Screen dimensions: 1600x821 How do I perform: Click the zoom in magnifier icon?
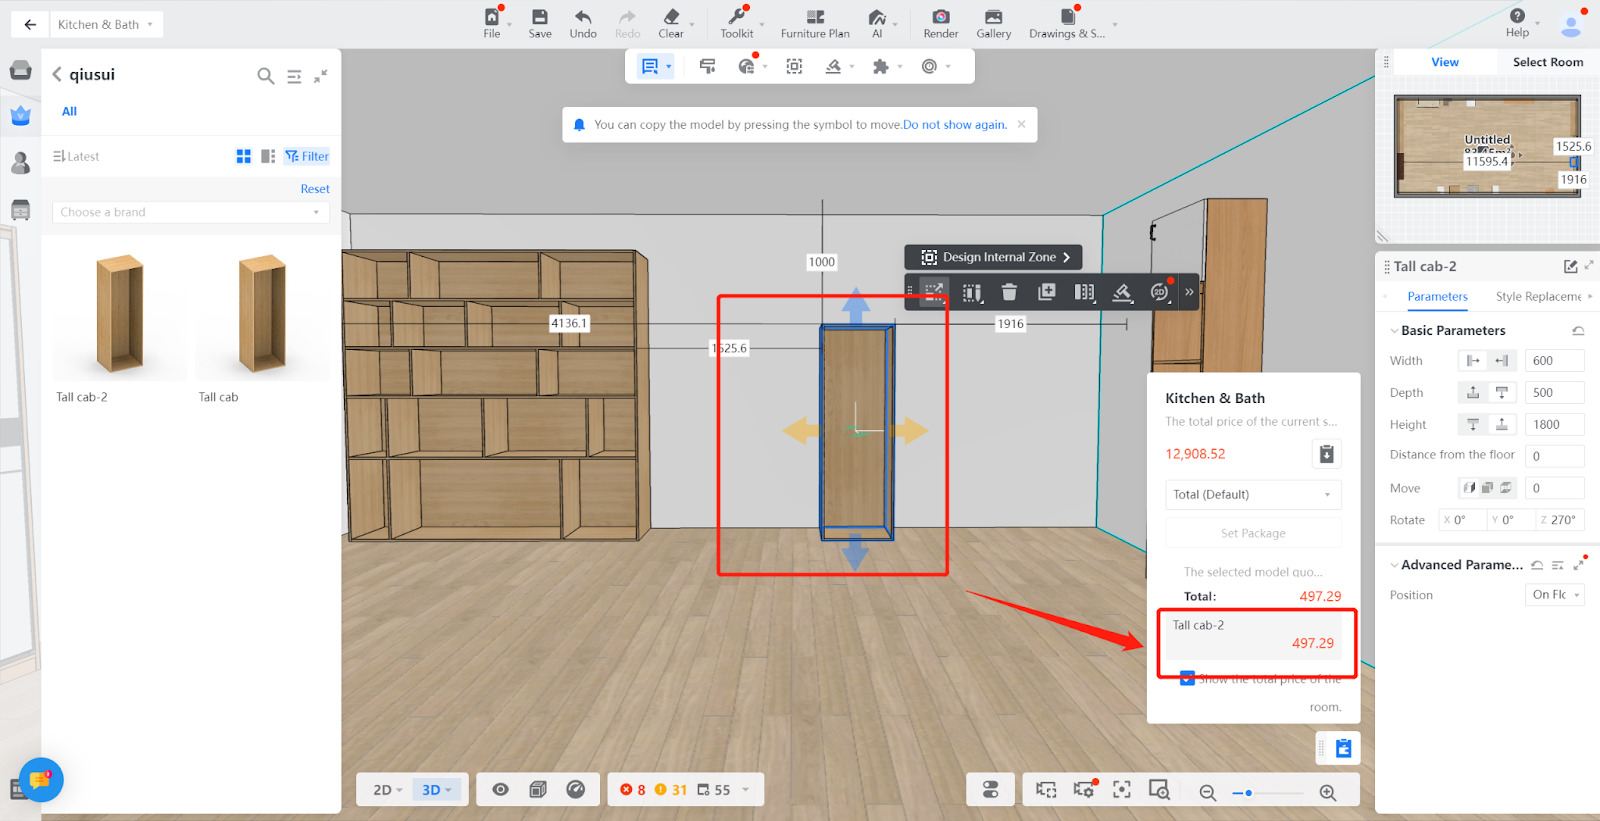(x=1328, y=792)
